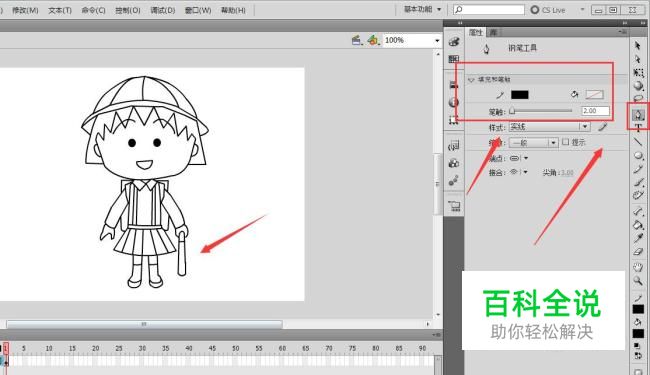
Task: Switch to the 库 library tab
Action: tap(493, 32)
